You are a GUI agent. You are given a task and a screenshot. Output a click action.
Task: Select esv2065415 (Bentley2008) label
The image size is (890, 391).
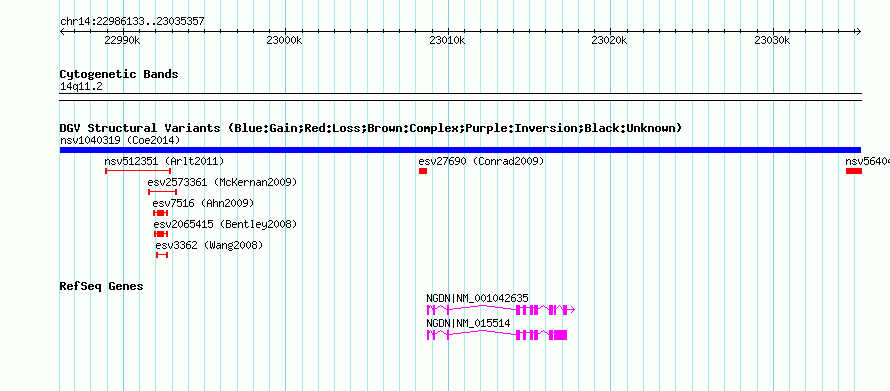click(225, 224)
